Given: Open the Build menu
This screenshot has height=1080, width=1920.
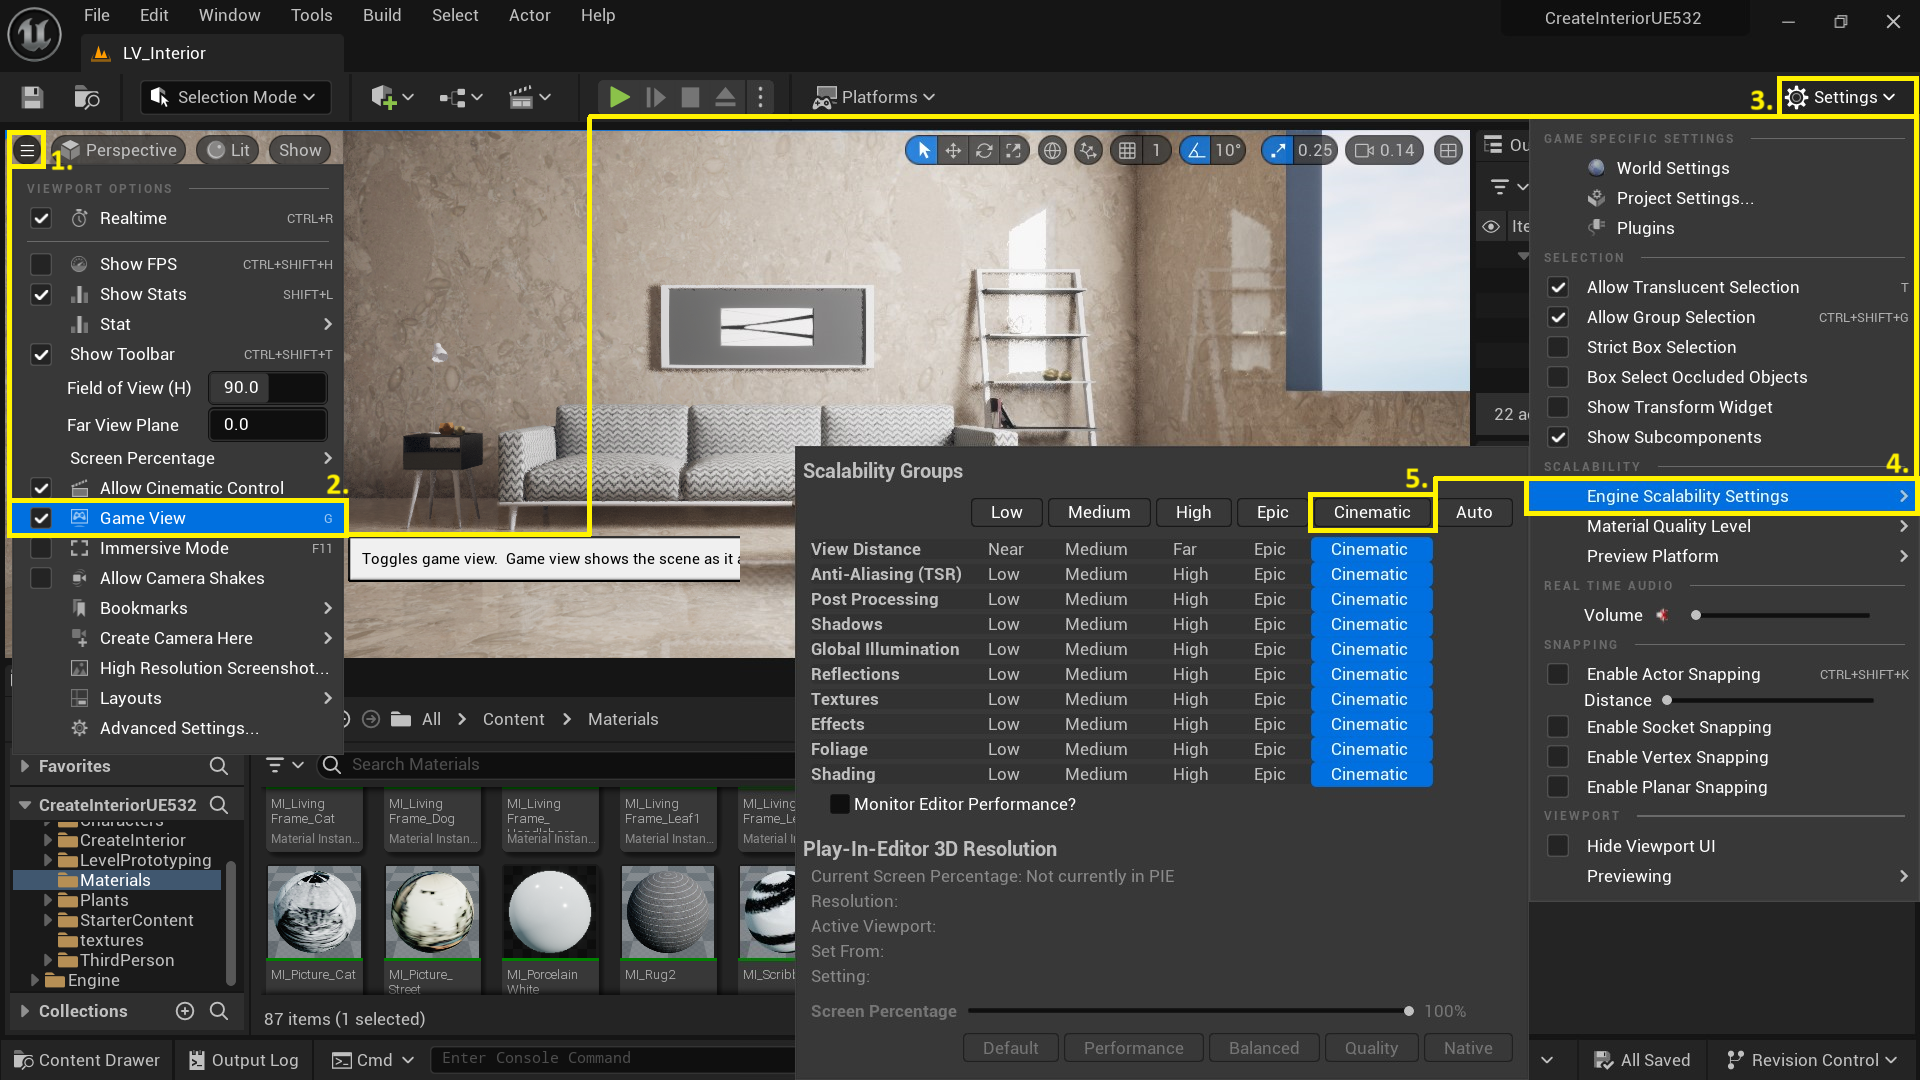Looking at the screenshot, I should point(381,15).
